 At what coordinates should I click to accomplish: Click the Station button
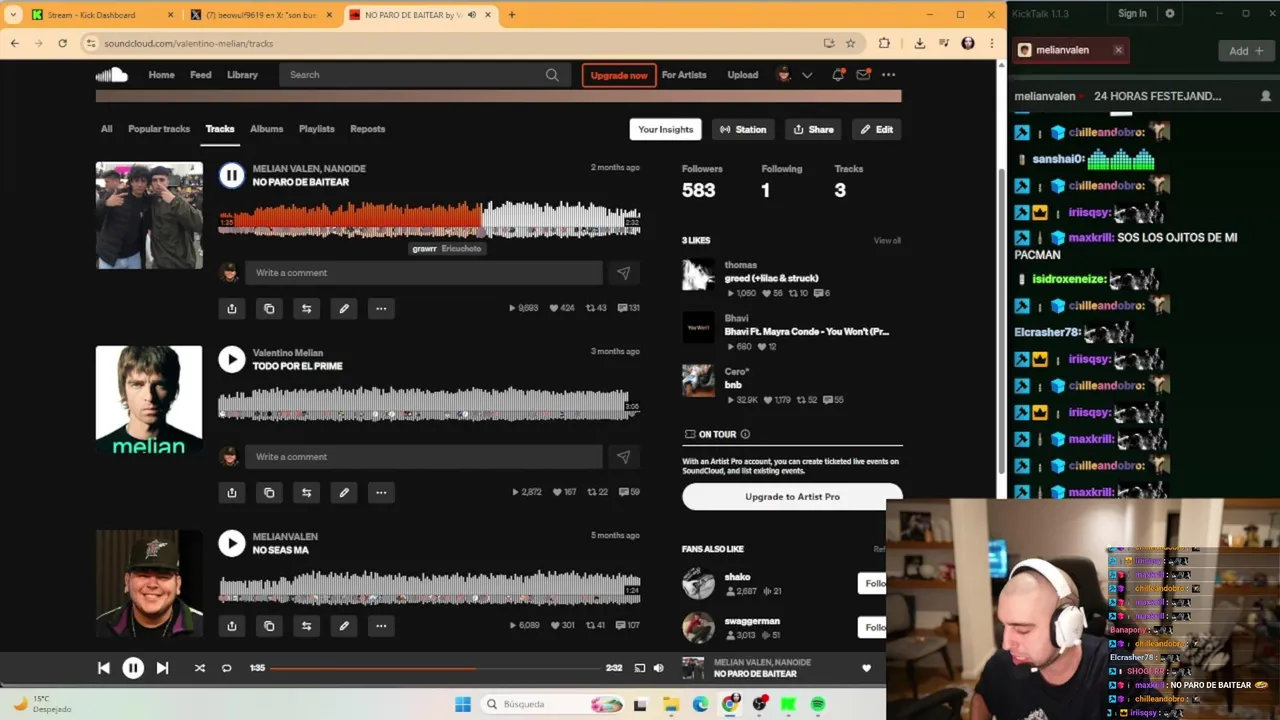tap(744, 129)
